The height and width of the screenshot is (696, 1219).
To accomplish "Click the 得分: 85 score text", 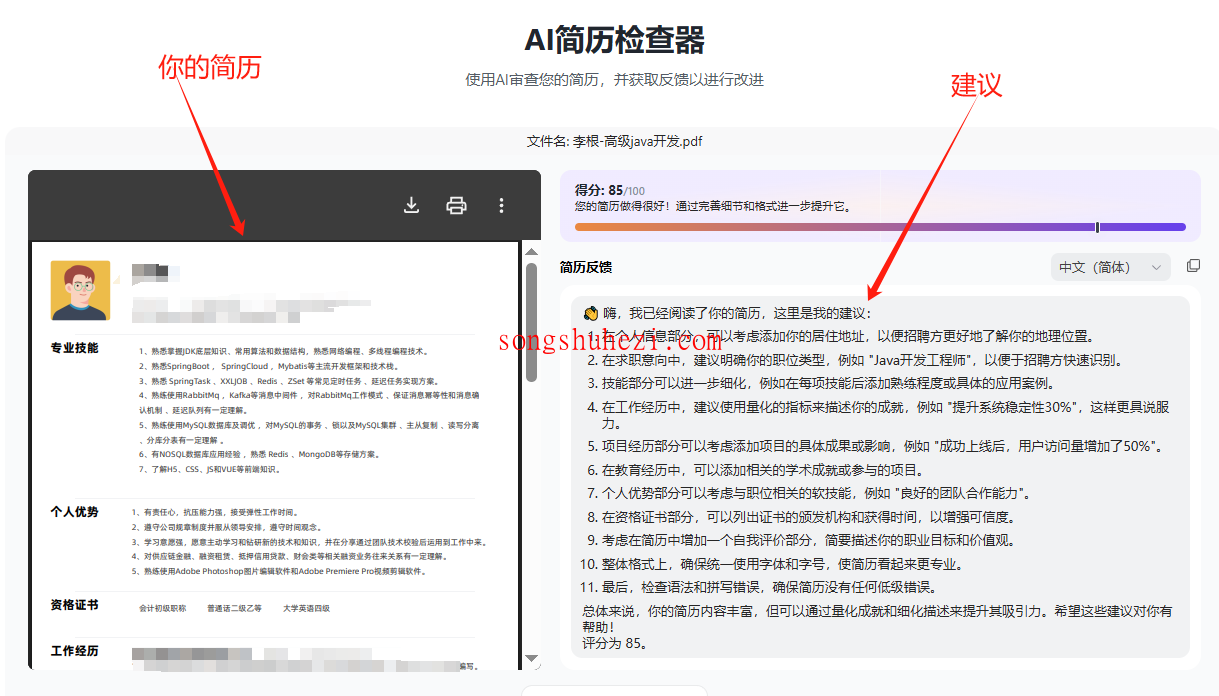I will (x=598, y=190).
